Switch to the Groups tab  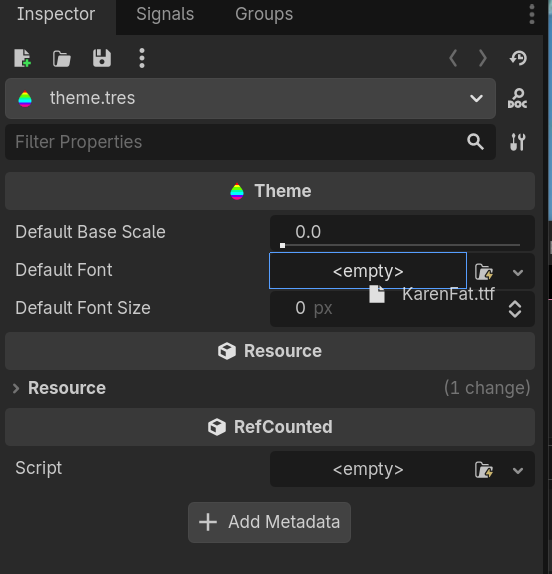click(264, 15)
